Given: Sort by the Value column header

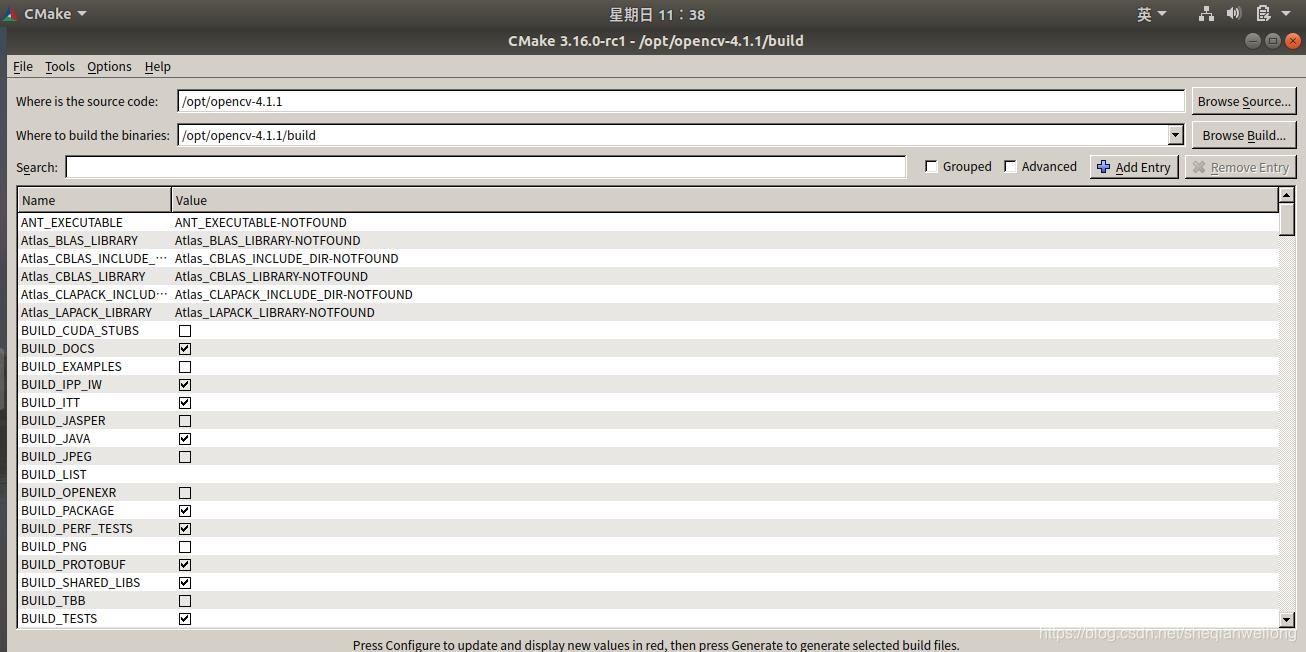Looking at the screenshot, I should [725, 200].
